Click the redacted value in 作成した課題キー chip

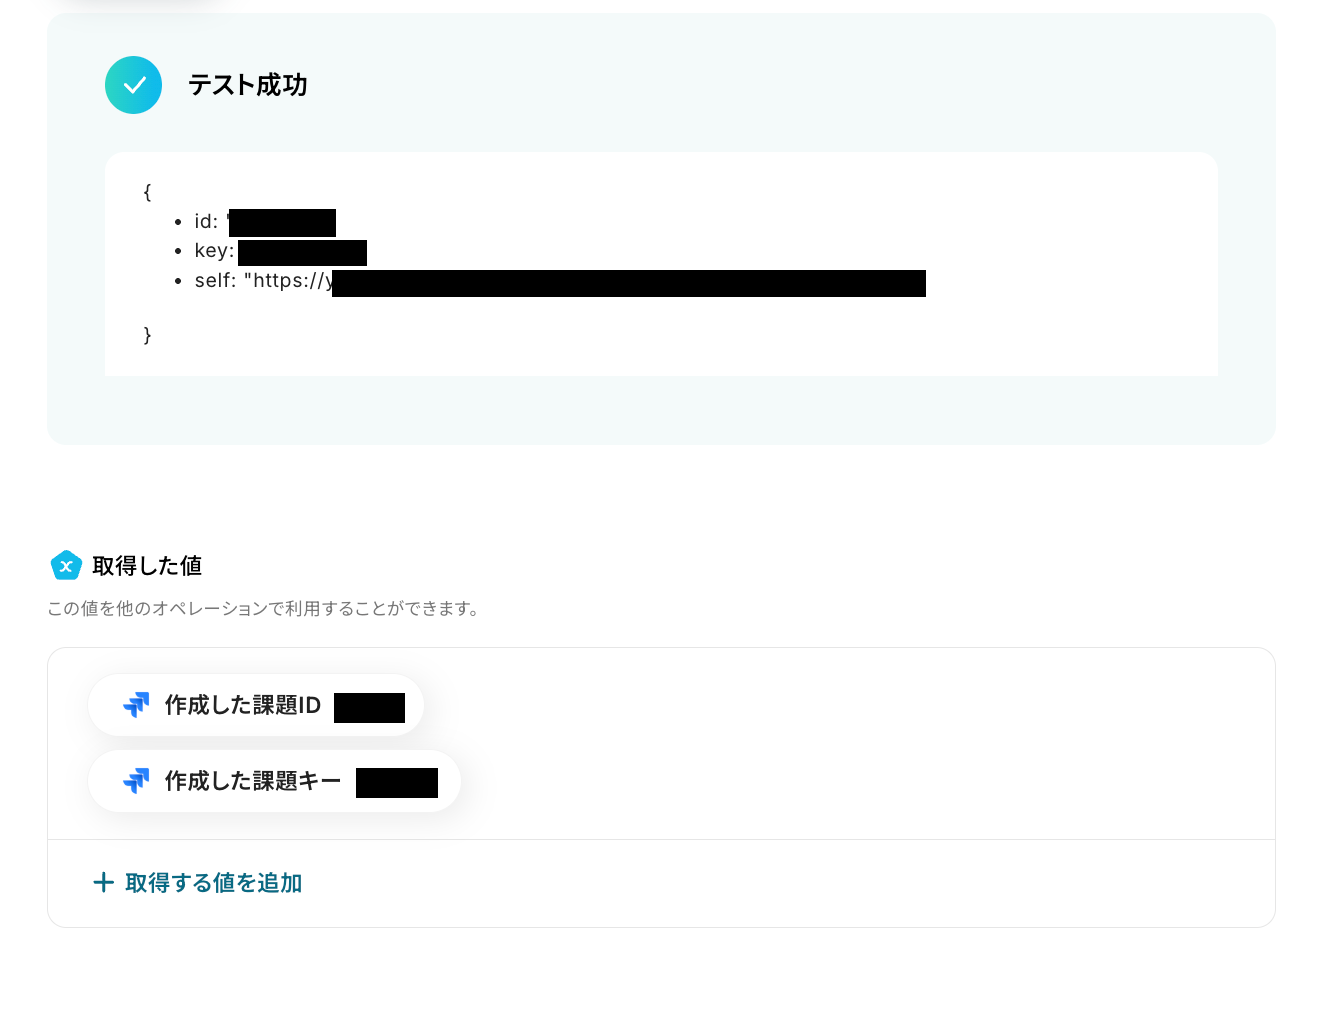[x=397, y=783]
